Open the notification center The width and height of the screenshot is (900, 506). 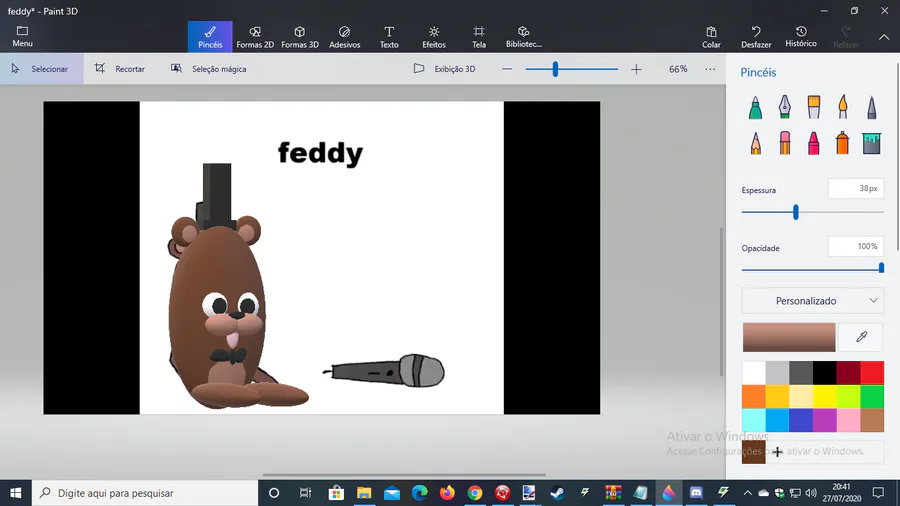pos(878,493)
